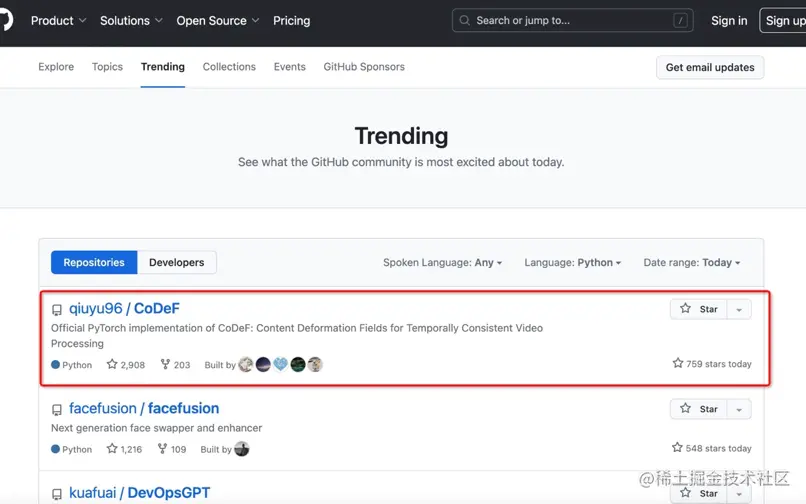Click the 759 stars today text
806x504 pixels.
pos(712,364)
